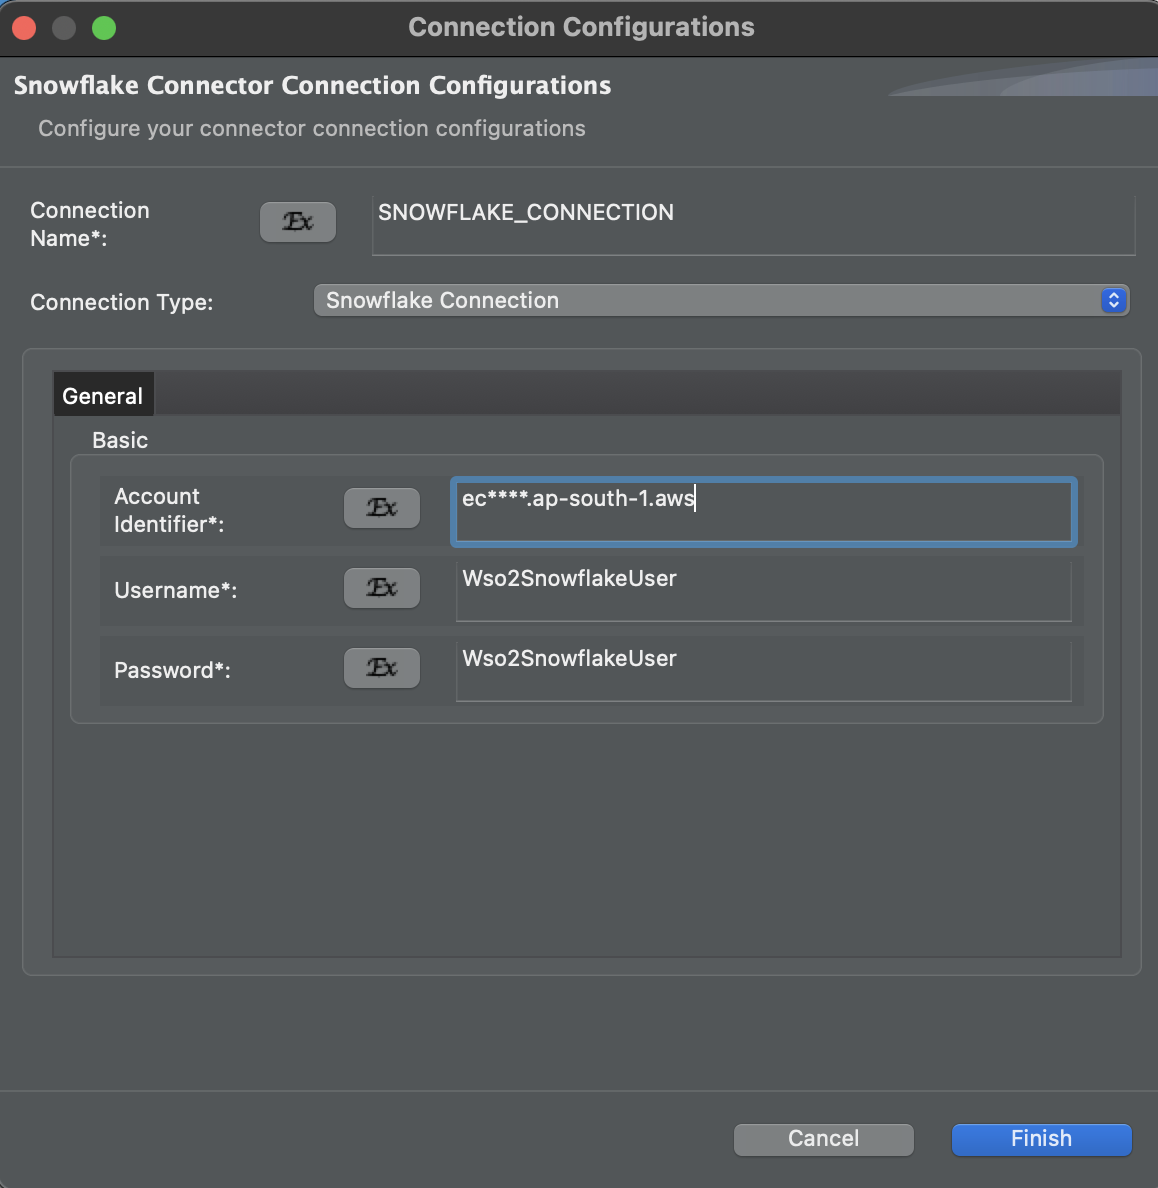Select the General tab
Screen dimensions: 1158x1188
click(x=103, y=395)
